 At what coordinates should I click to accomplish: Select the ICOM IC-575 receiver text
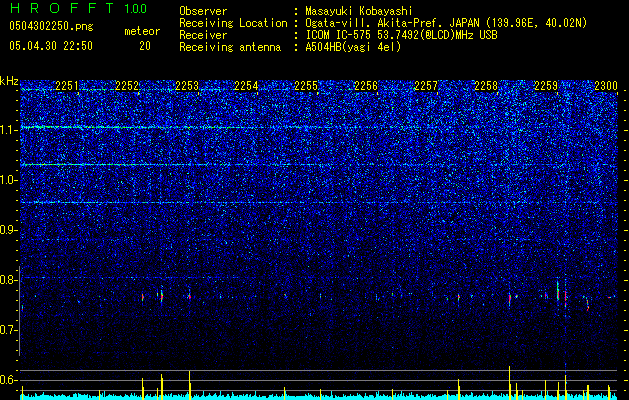(x=402, y=35)
